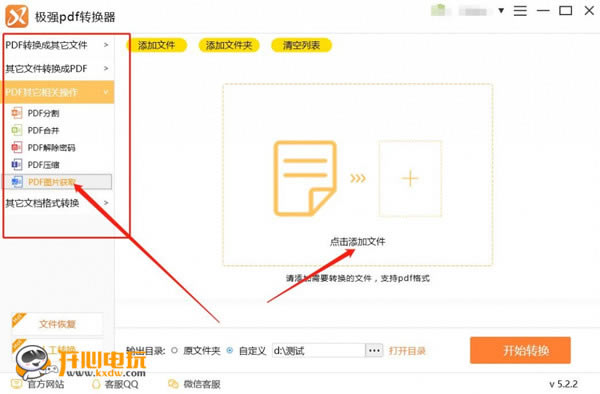Click version number v 5.2.2
The image size is (600, 394).
(563, 384)
